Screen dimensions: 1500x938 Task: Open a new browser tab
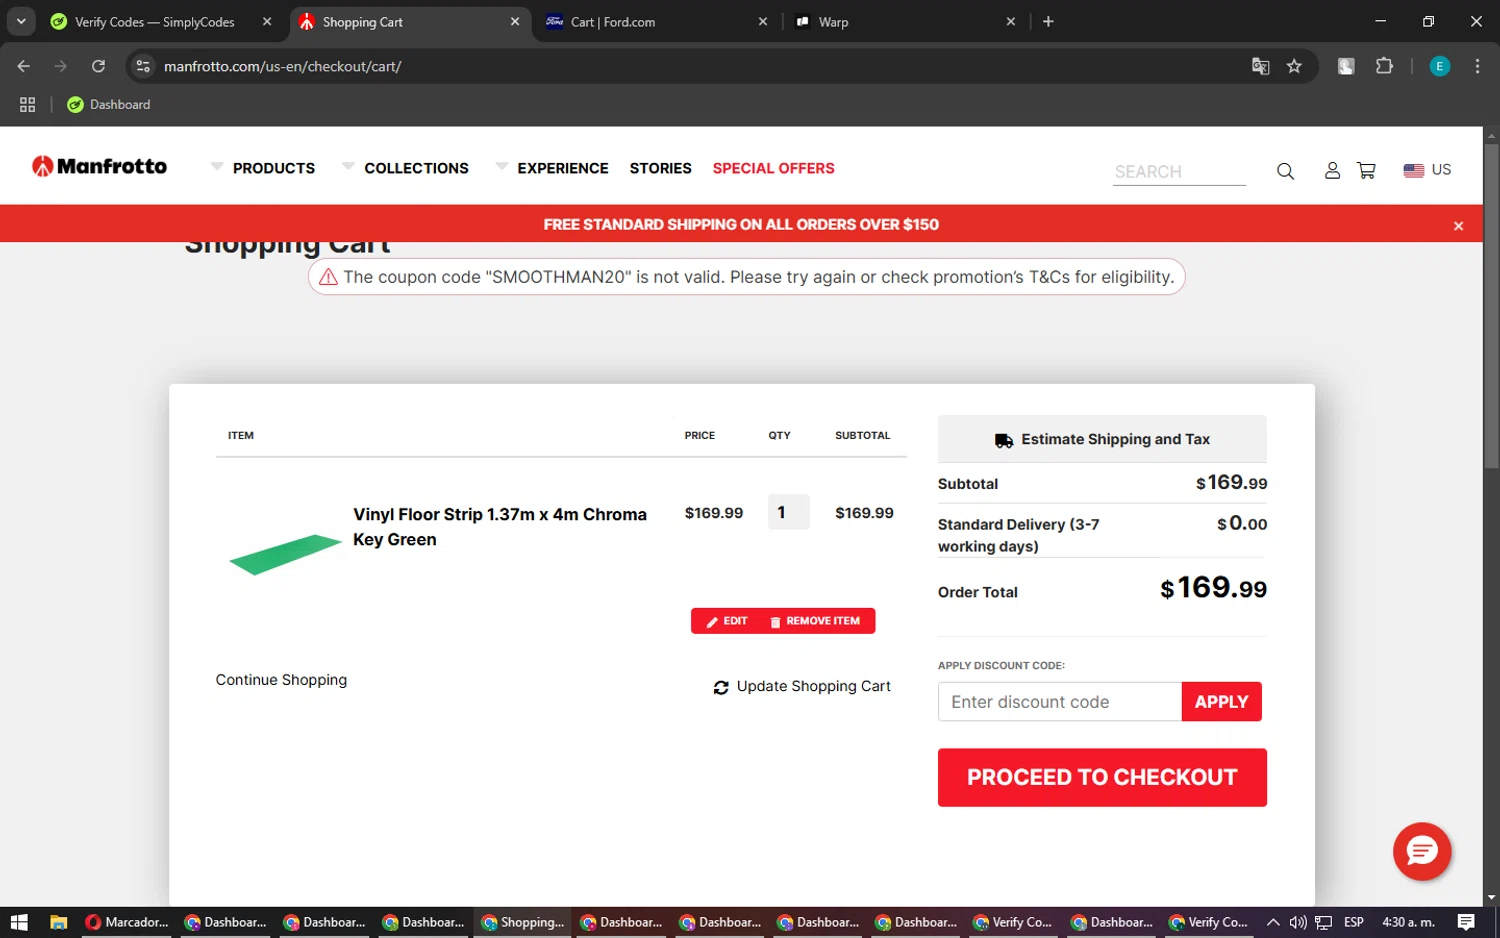click(1048, 21)
